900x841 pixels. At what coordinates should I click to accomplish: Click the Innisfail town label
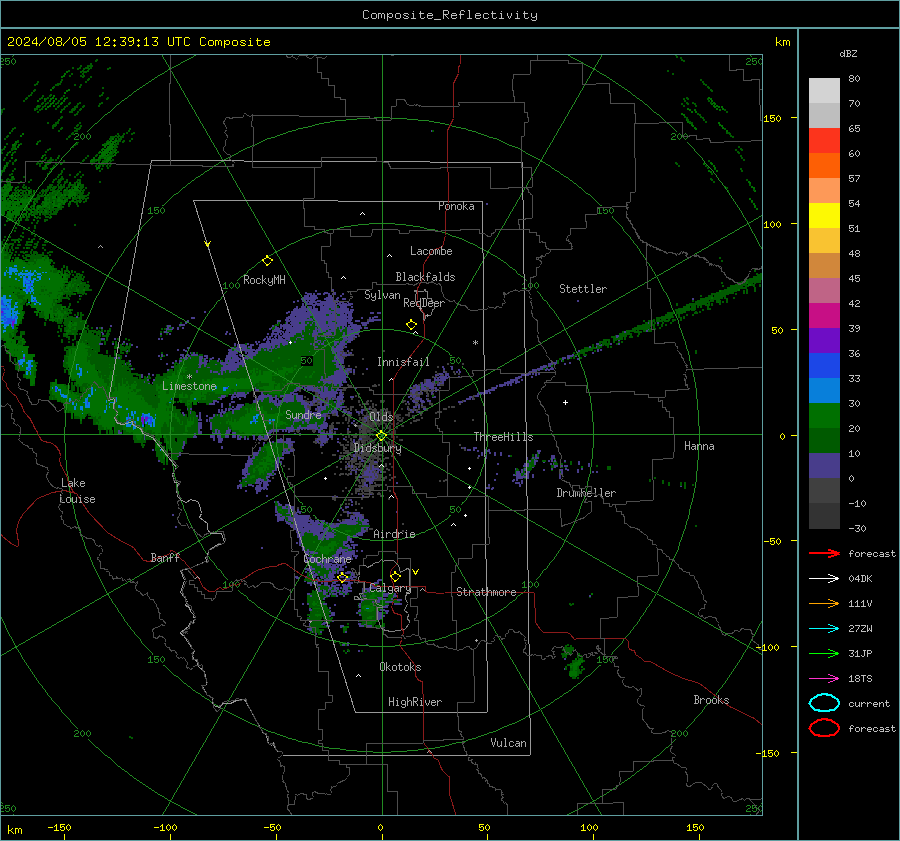tap(404, 362)
